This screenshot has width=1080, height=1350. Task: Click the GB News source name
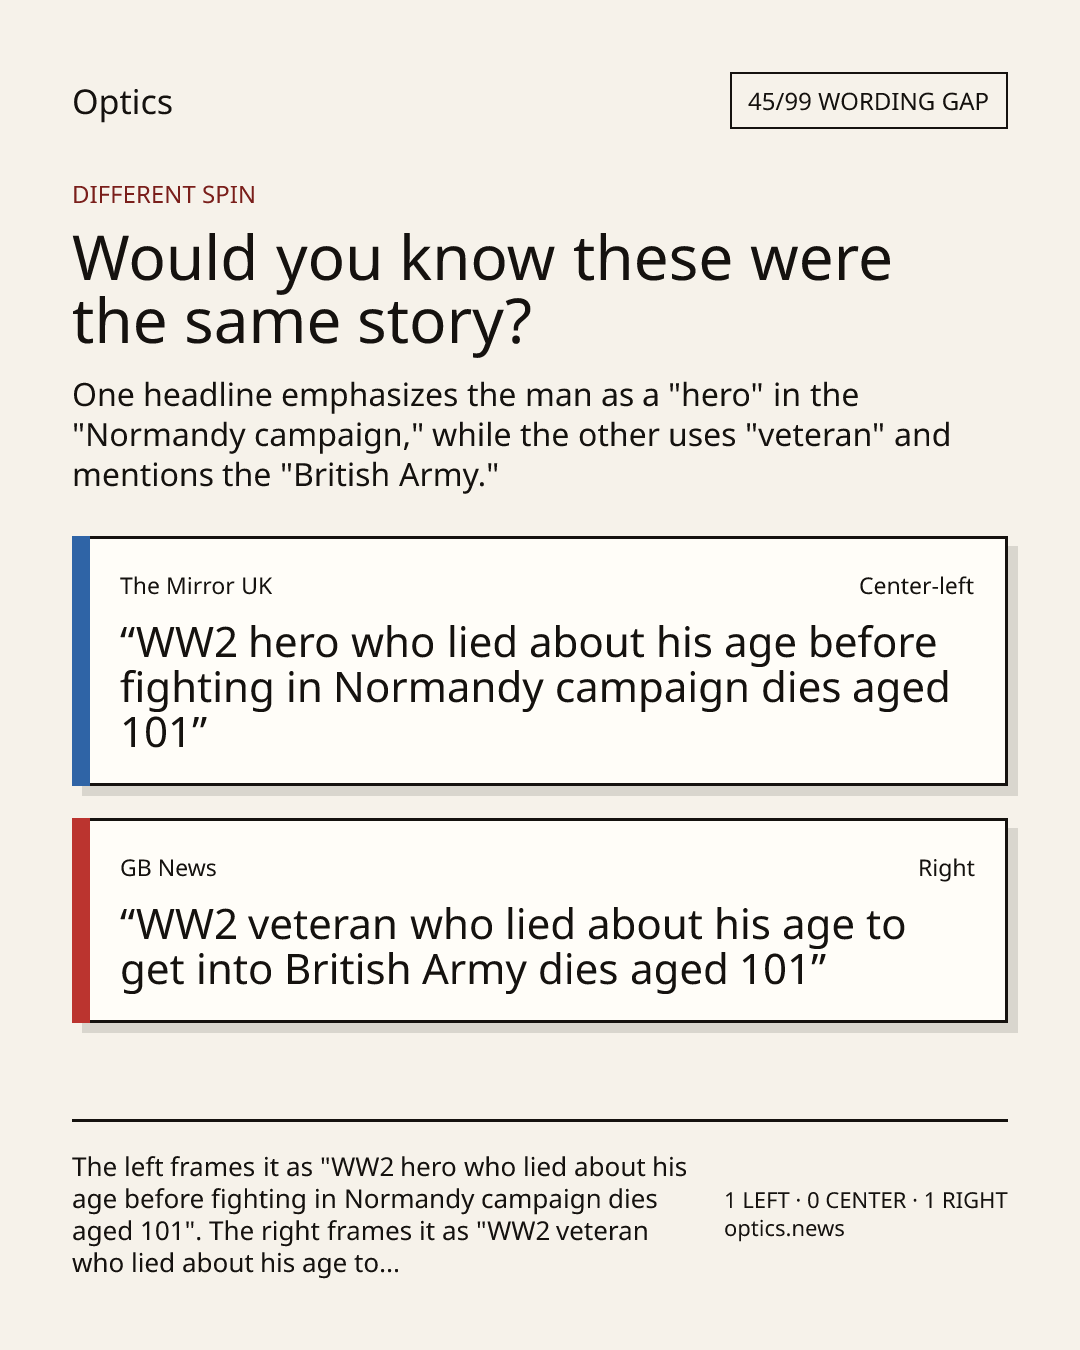pos(168,868)
